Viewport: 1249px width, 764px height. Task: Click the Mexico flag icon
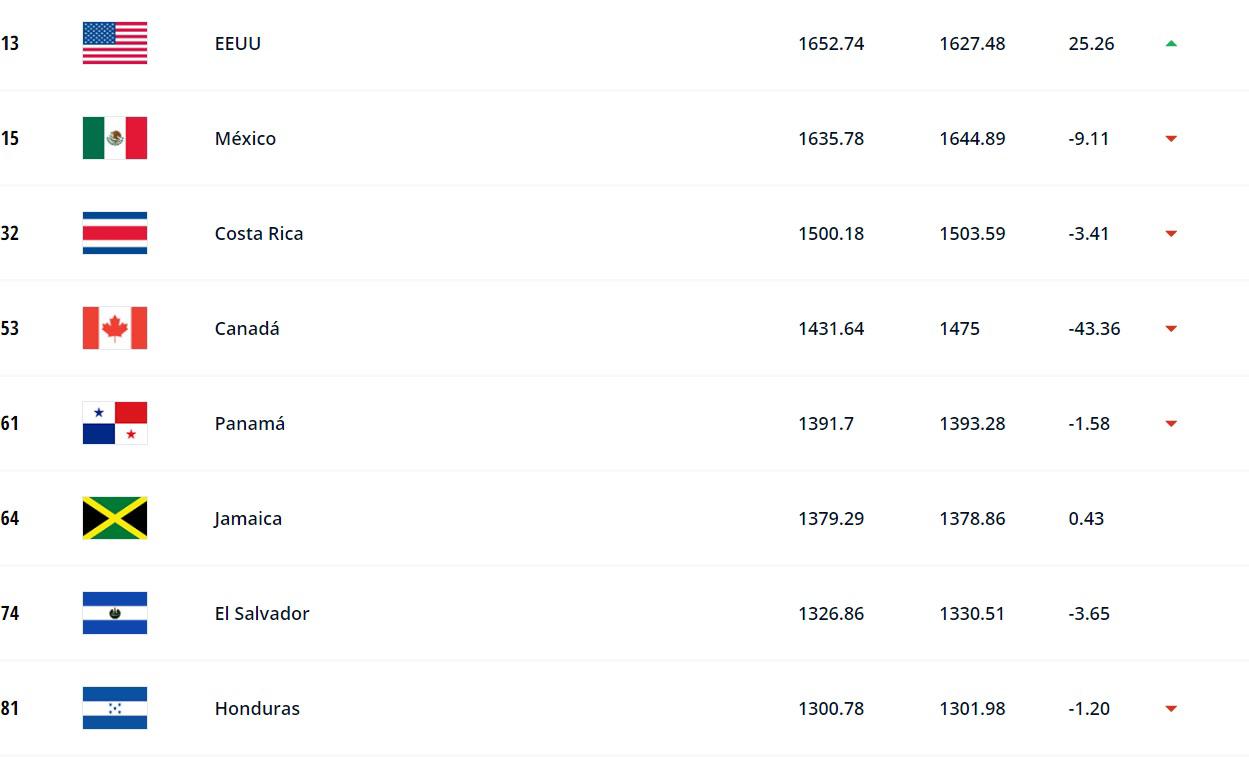(115, 138)
